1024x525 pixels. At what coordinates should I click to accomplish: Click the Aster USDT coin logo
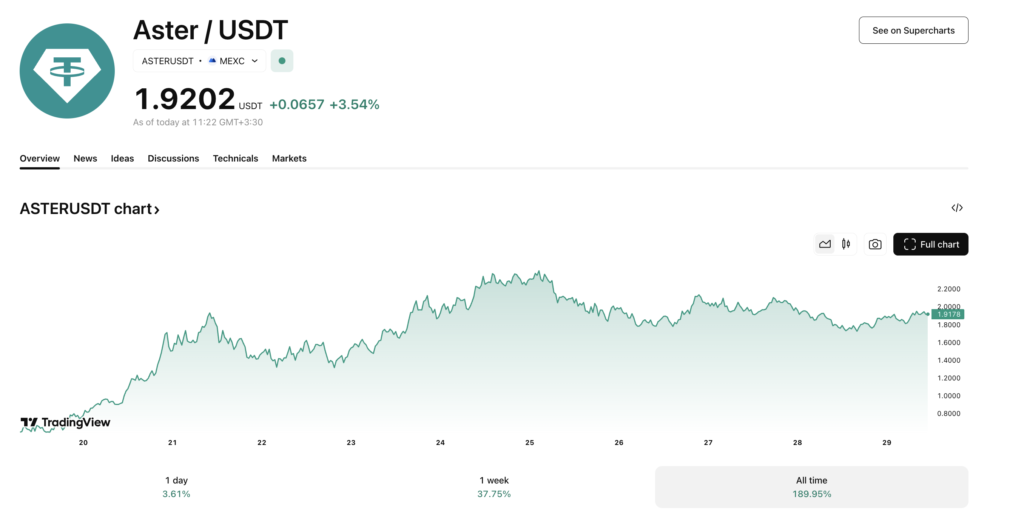[x=67, y=71]
